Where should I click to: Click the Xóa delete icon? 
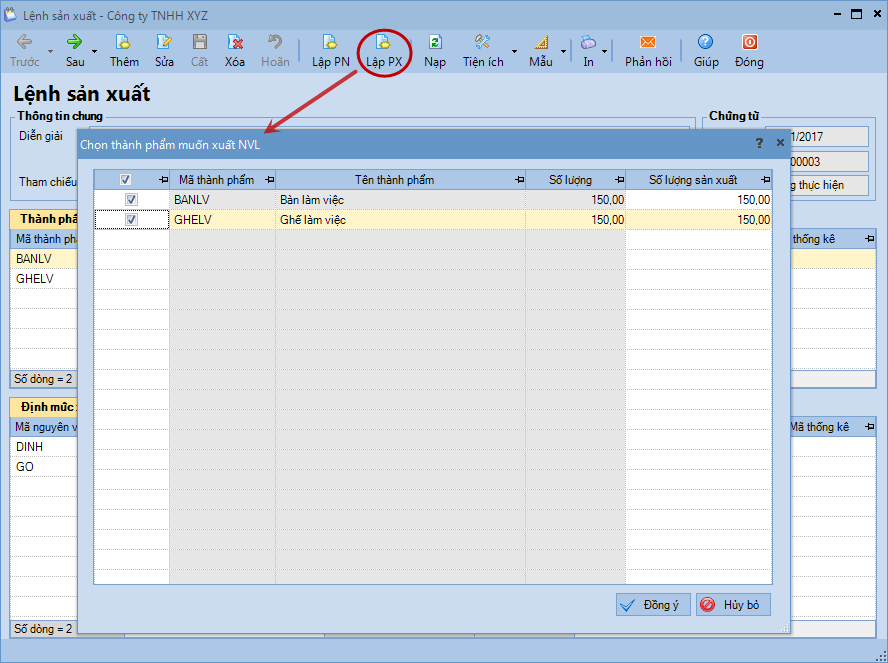pyautogui.click(x=235, y=43)
